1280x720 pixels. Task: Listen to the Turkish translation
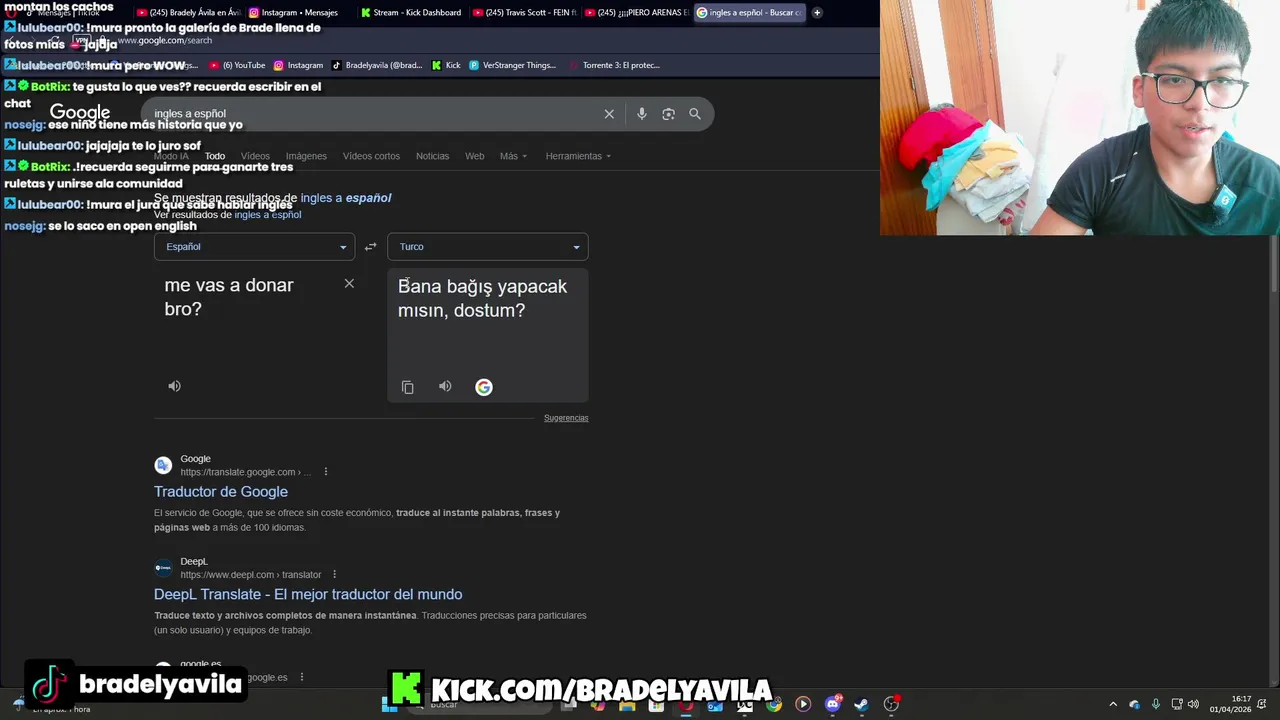point(445,386)
